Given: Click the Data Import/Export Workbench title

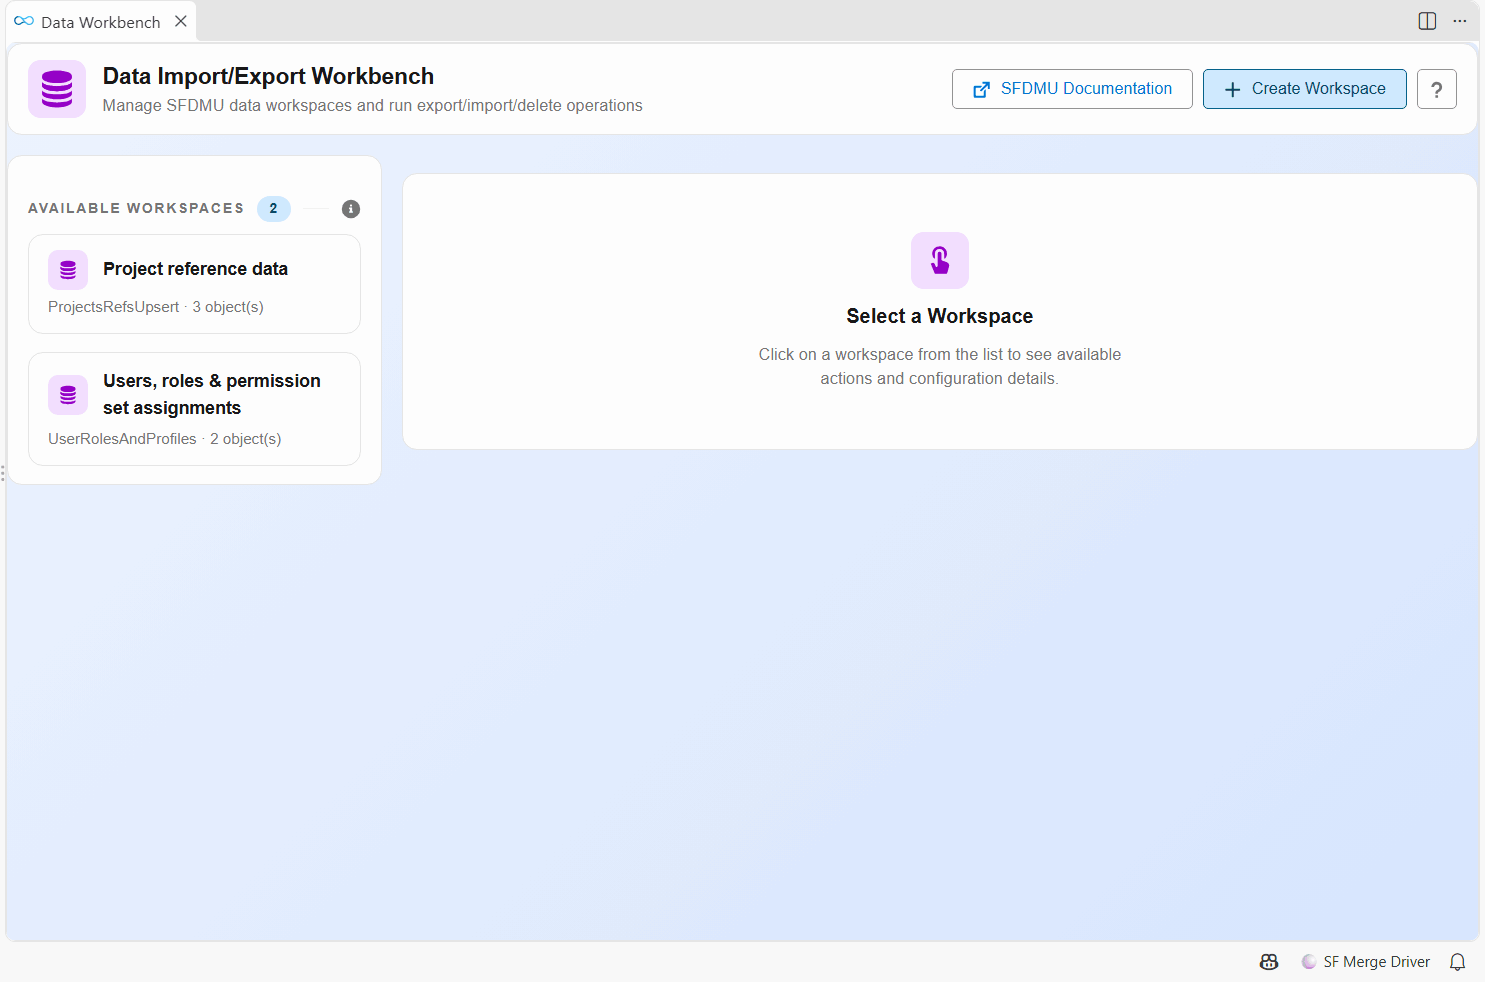Looking at the screenshot, I should (268, 76).
